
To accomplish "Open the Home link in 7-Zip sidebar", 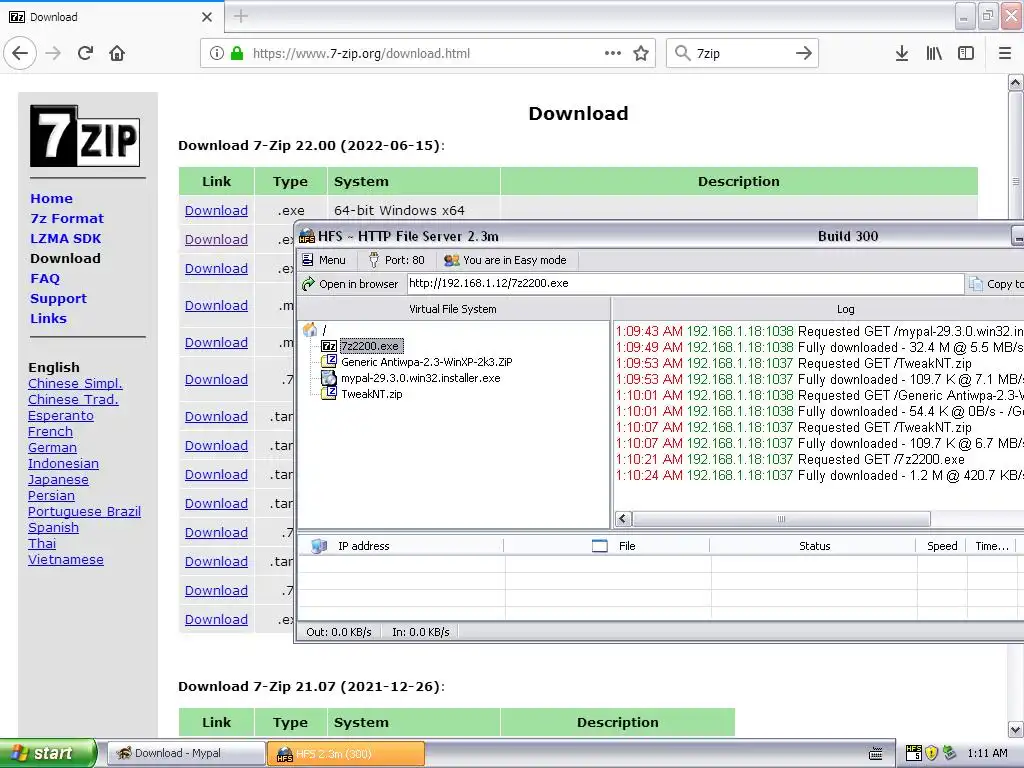I will click(52, 199).
